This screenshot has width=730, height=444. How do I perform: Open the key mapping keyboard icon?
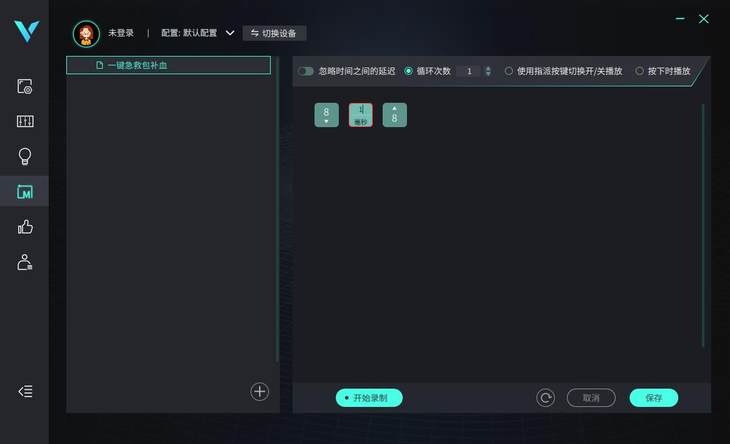pyautogui.click(x=25, y=121)
